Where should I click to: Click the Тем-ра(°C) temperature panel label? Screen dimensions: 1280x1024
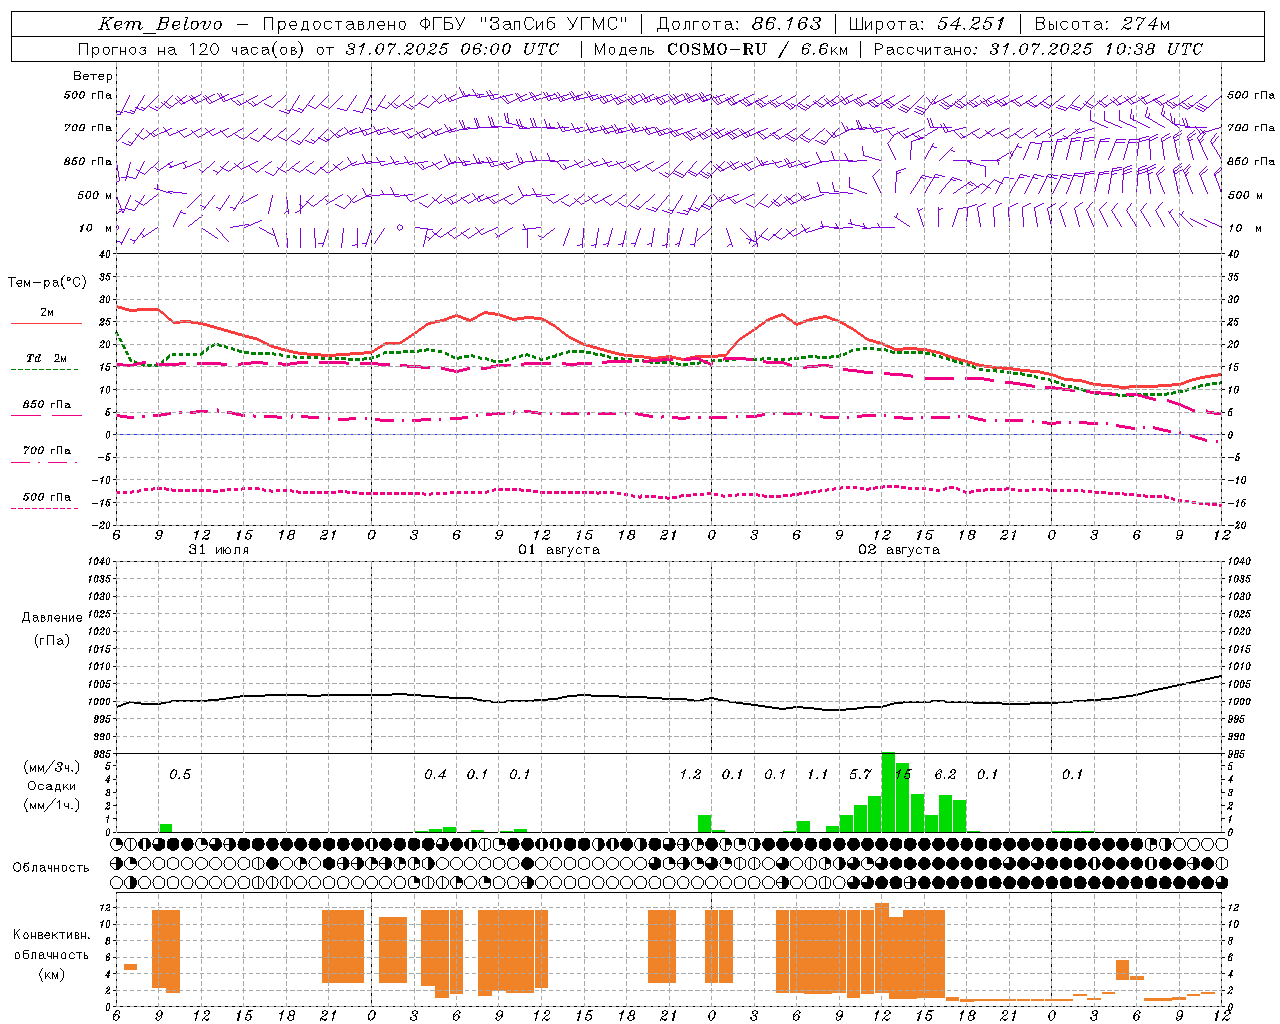[47, 283]
